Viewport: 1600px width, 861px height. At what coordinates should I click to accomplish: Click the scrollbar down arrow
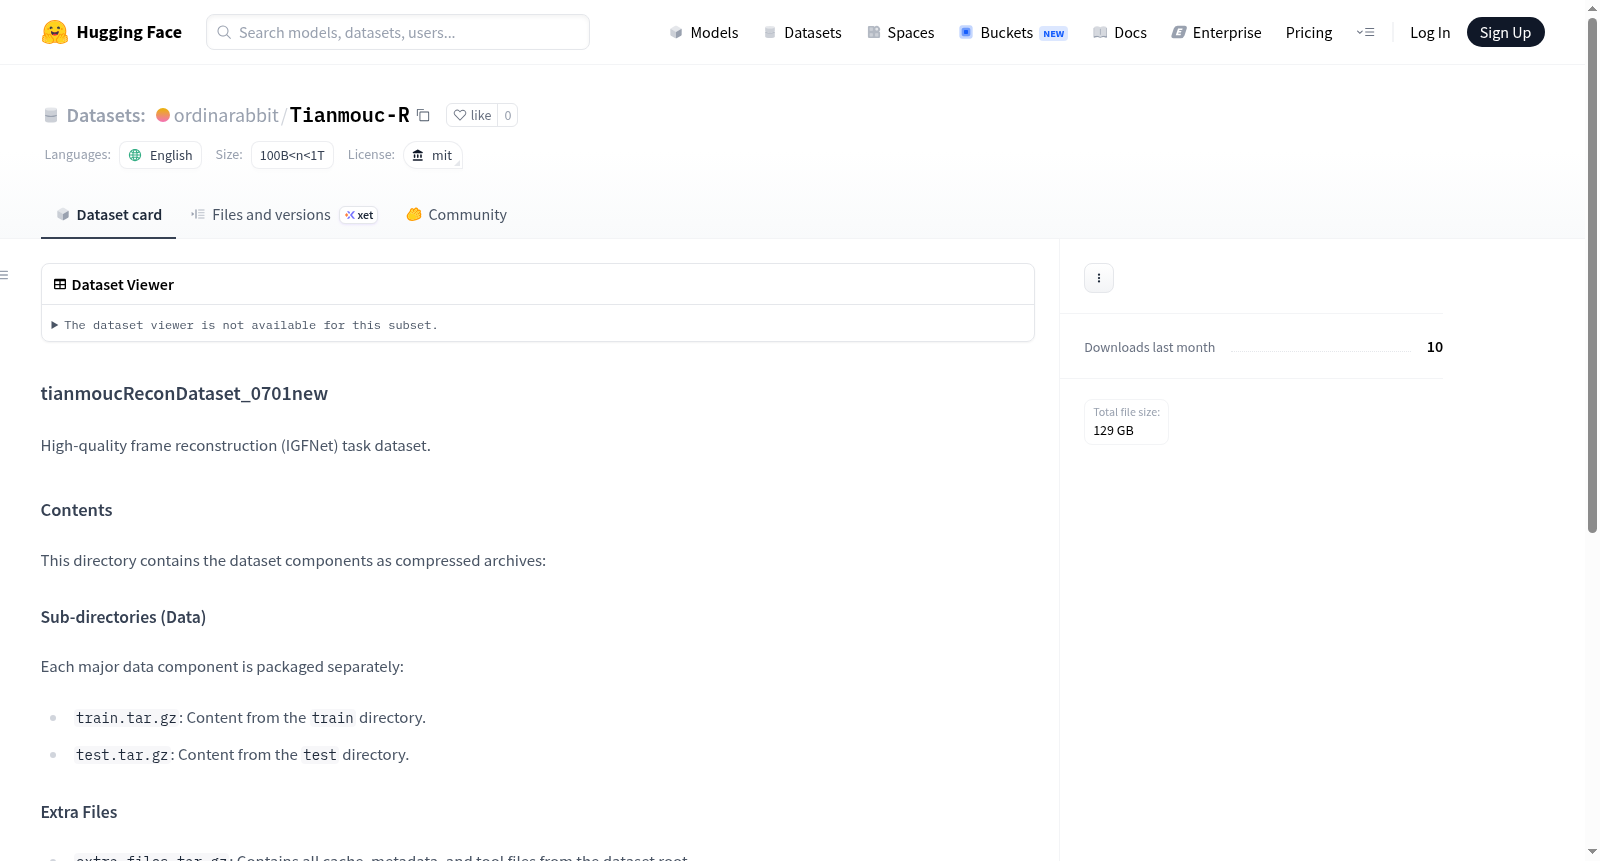point(1592,852)
